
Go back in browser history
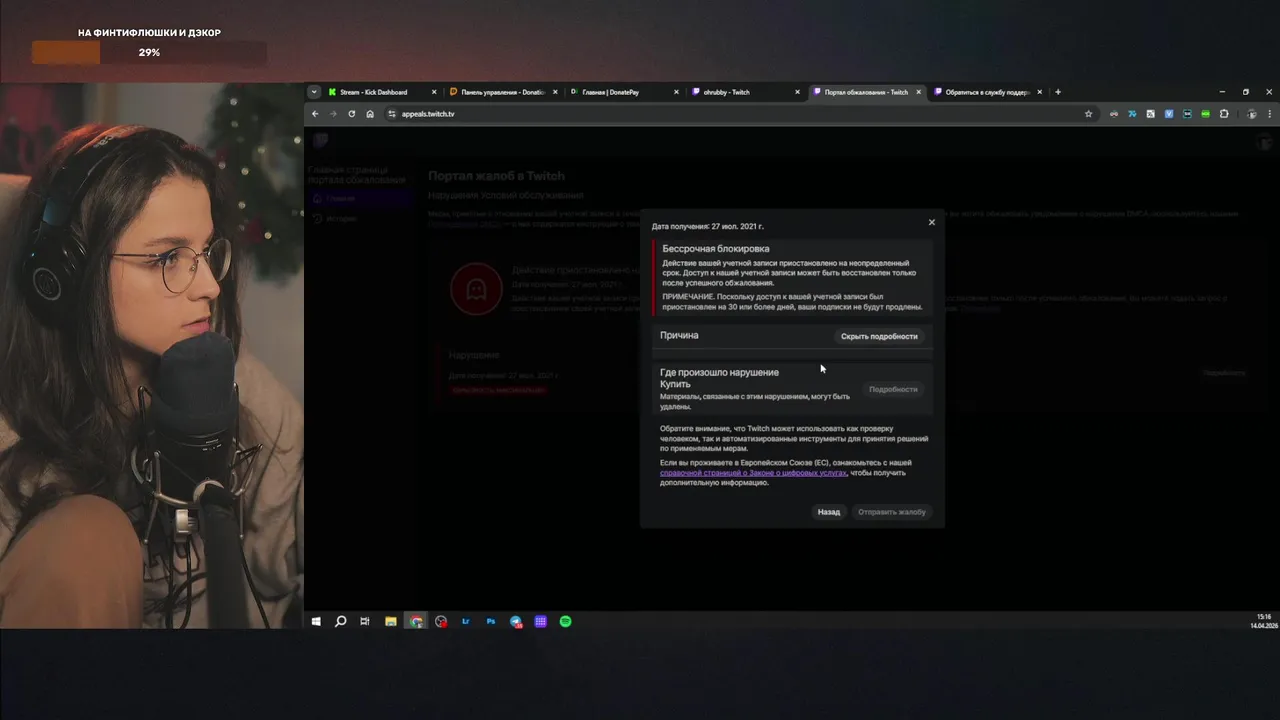click(x=315, y=114)
